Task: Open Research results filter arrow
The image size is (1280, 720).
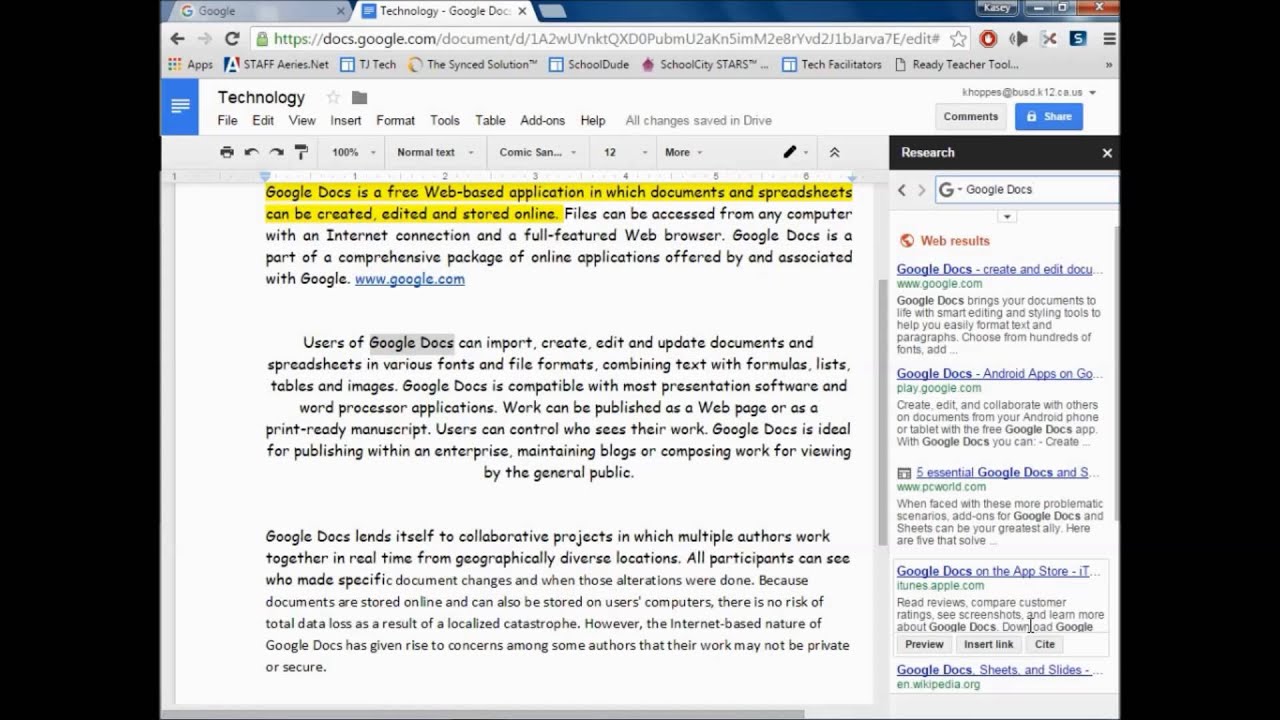Action: coord(1007,217)
